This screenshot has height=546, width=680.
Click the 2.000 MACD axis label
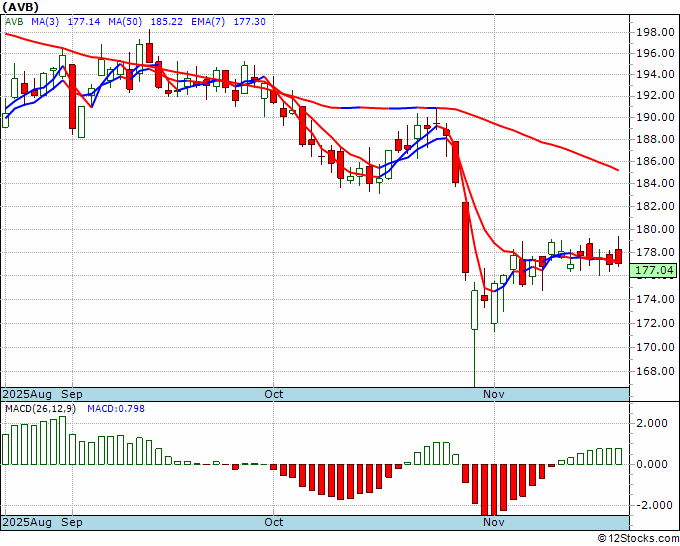click(652, 424)
